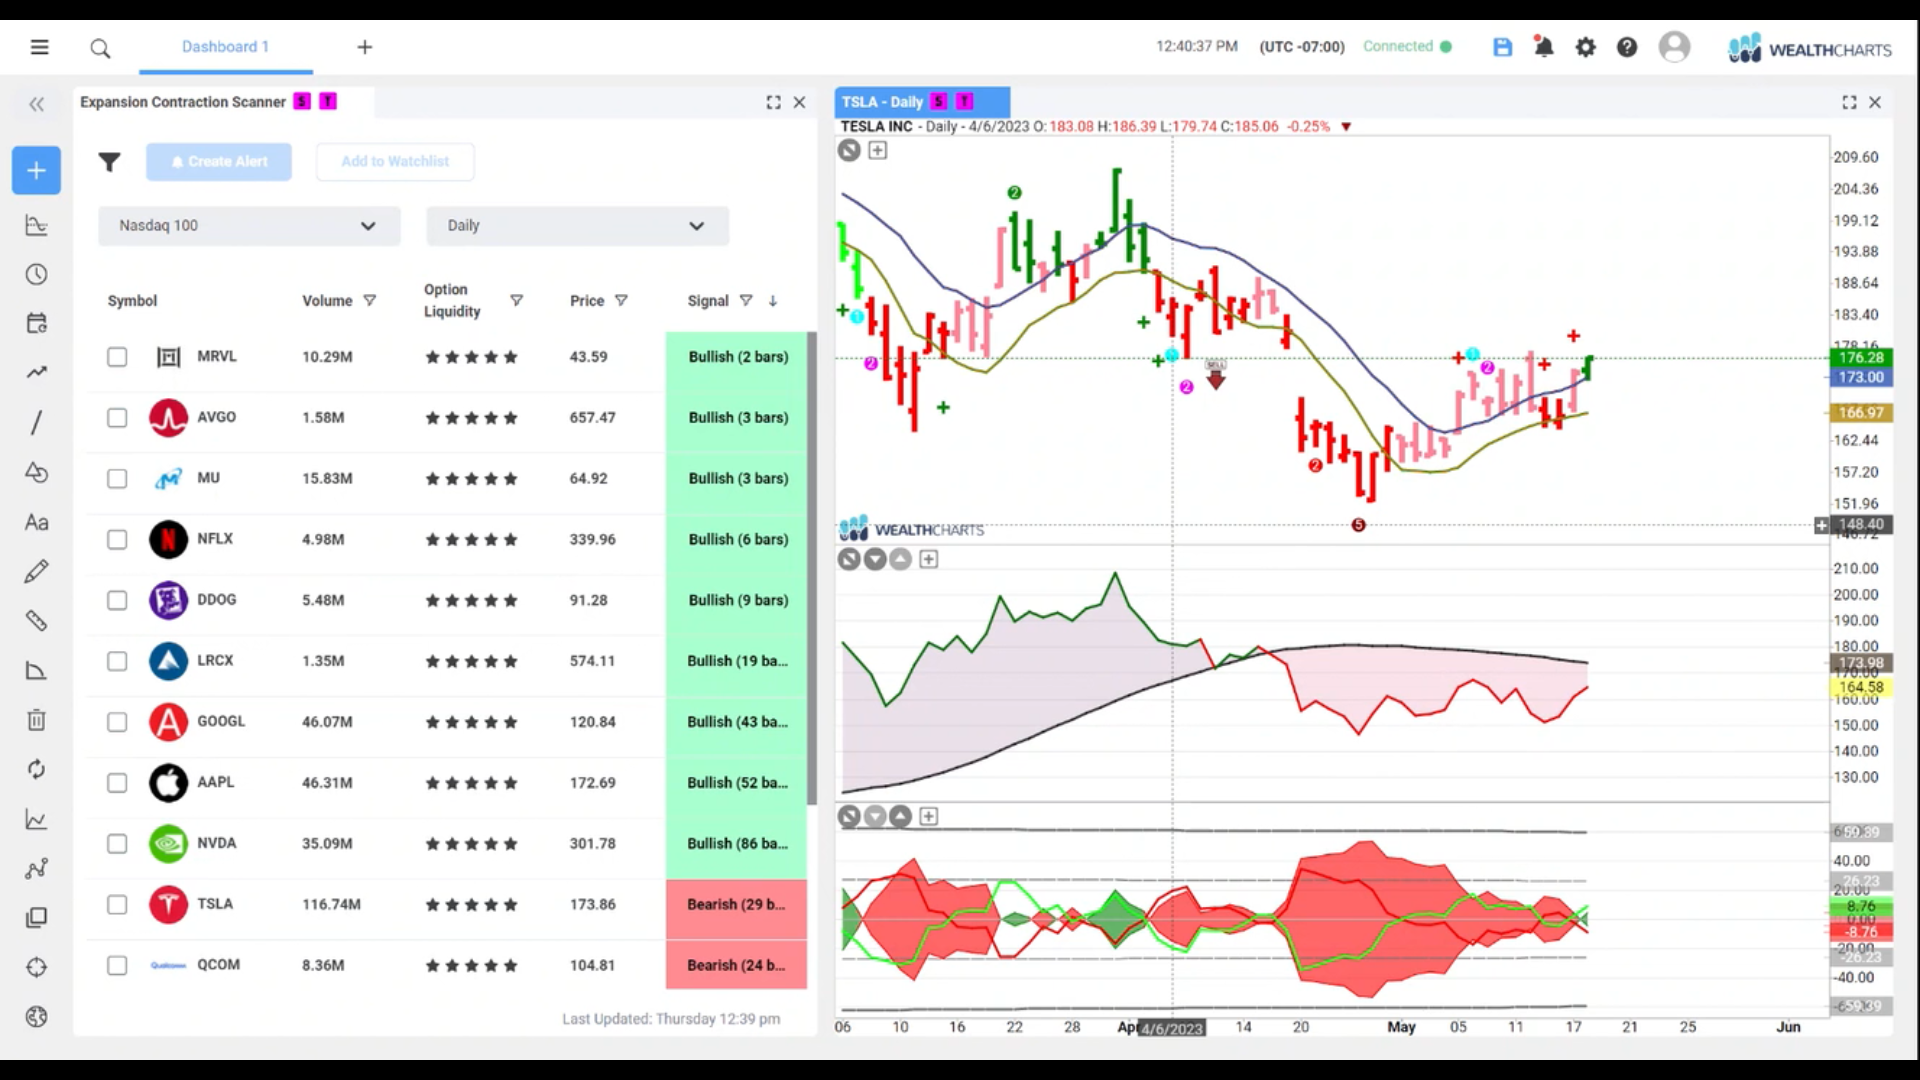The width and height of the screenshot is (1920, 1080).
Task: Open the Signal column filter
Action: (x=745, y=300)
